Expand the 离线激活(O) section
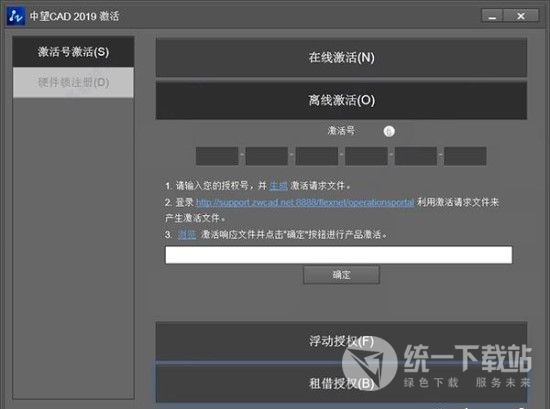 [341, 101]
